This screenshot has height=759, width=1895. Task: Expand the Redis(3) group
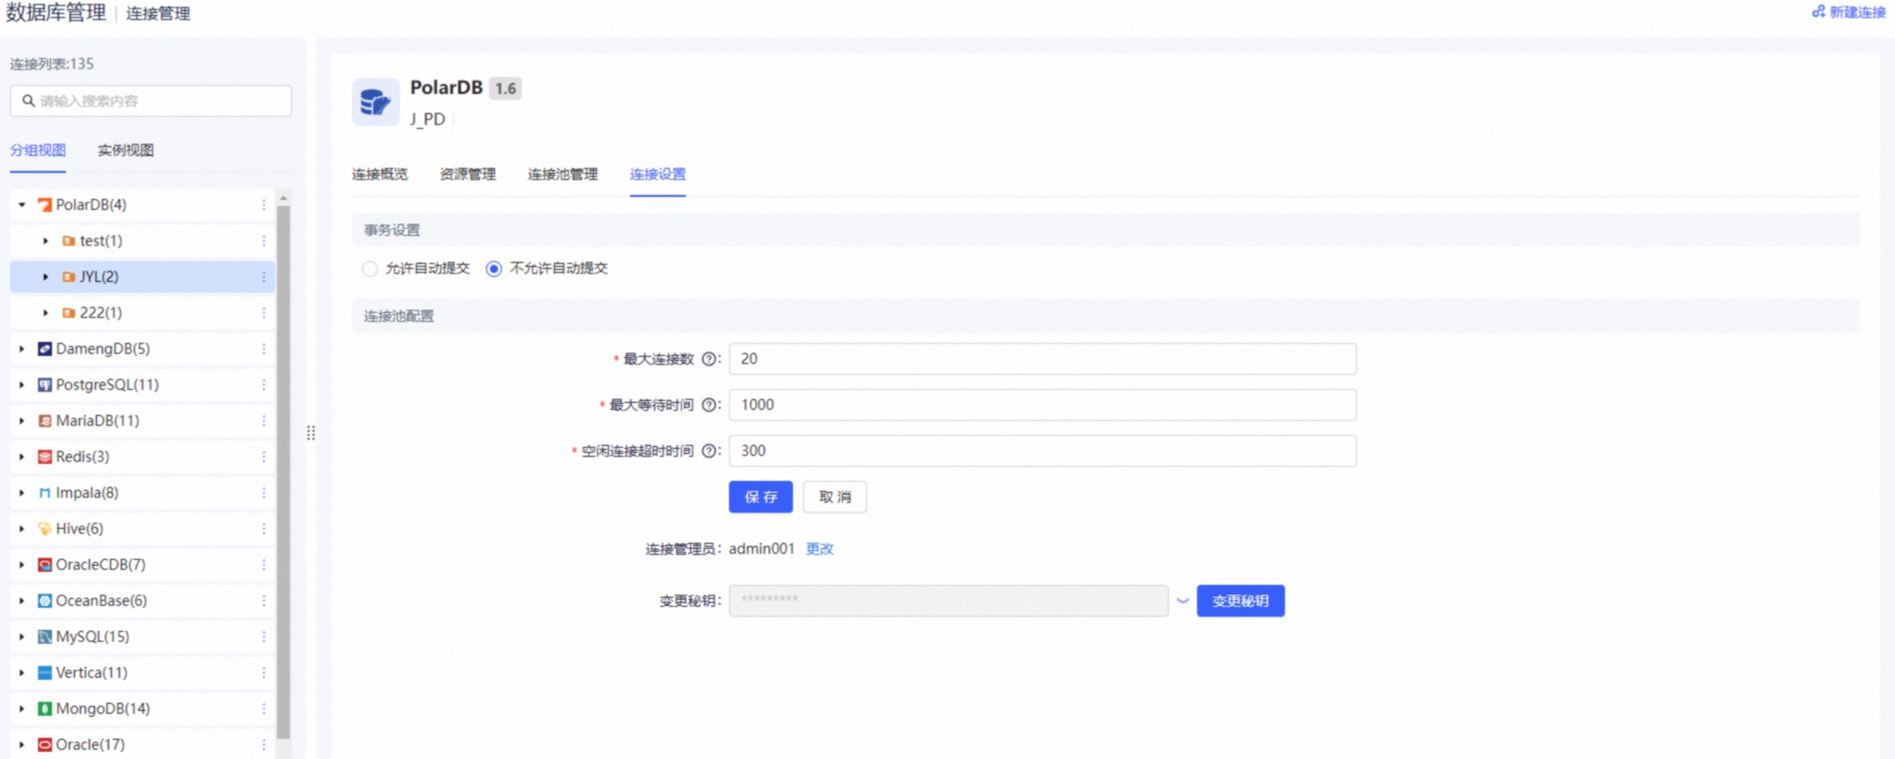[22, 457]
